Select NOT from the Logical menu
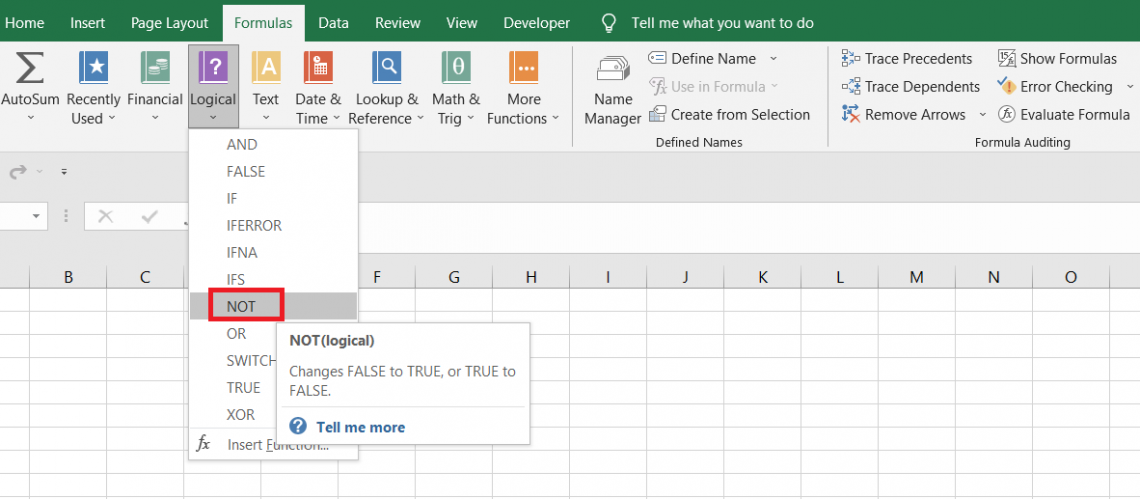This screenshot has height=499, width=1140. pyautogui.click(x=242, y=307)
